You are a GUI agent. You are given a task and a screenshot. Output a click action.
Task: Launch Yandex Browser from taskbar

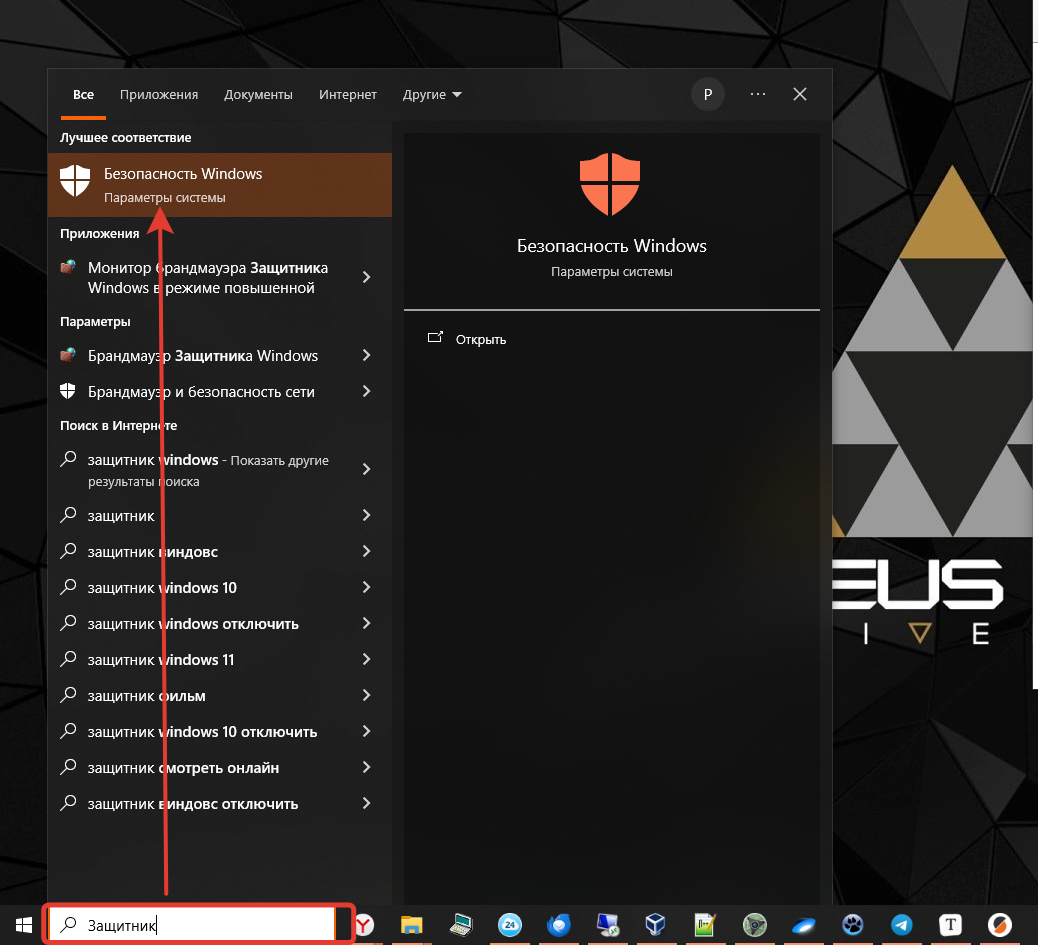click(366, 925)
